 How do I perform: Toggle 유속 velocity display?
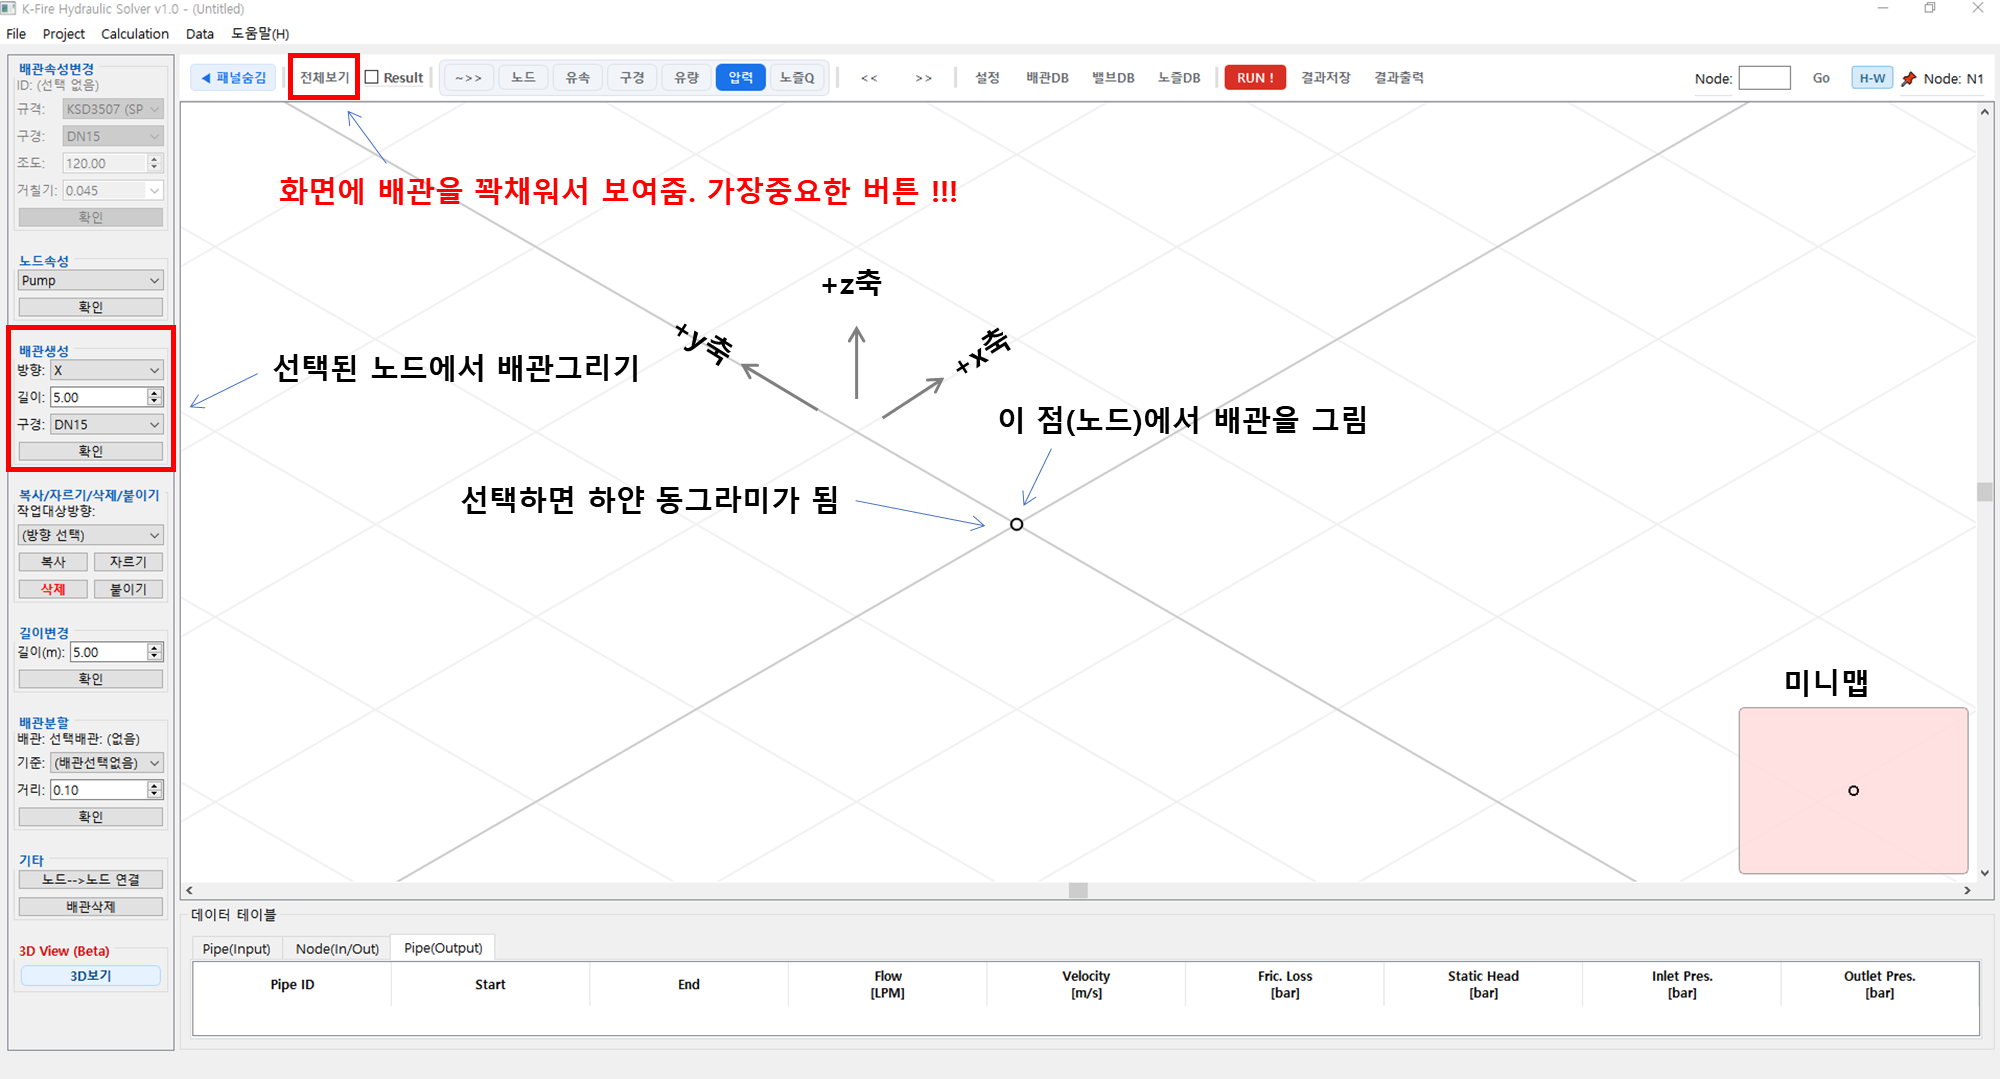[x=577, y=78]
